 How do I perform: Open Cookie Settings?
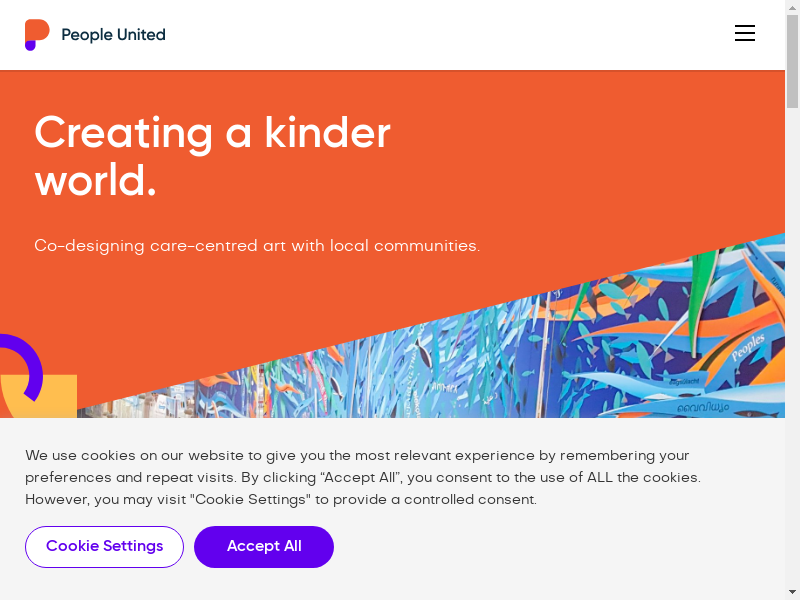pyautogui.click(x=104, y=547)
